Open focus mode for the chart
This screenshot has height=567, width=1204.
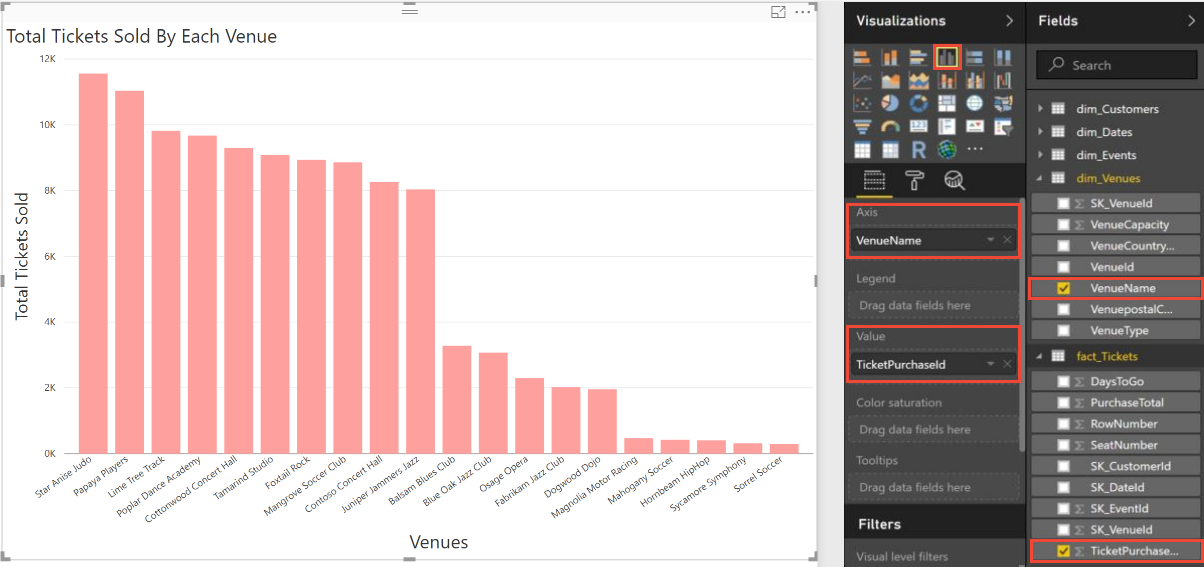tap(779, 12)
